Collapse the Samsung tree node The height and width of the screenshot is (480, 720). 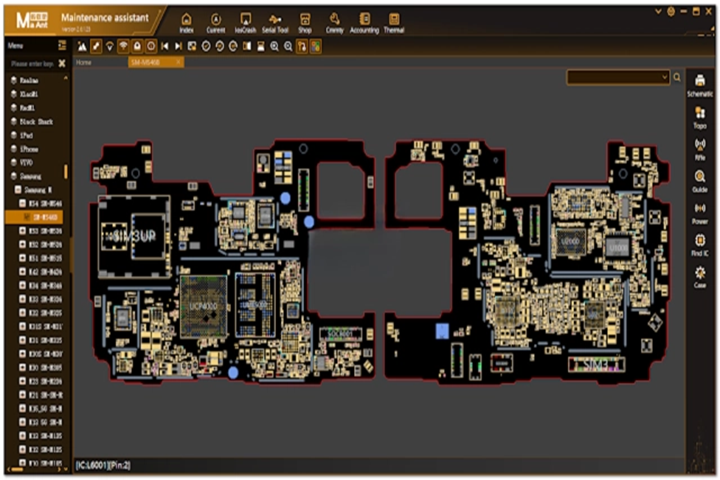(x=14, y=174)
